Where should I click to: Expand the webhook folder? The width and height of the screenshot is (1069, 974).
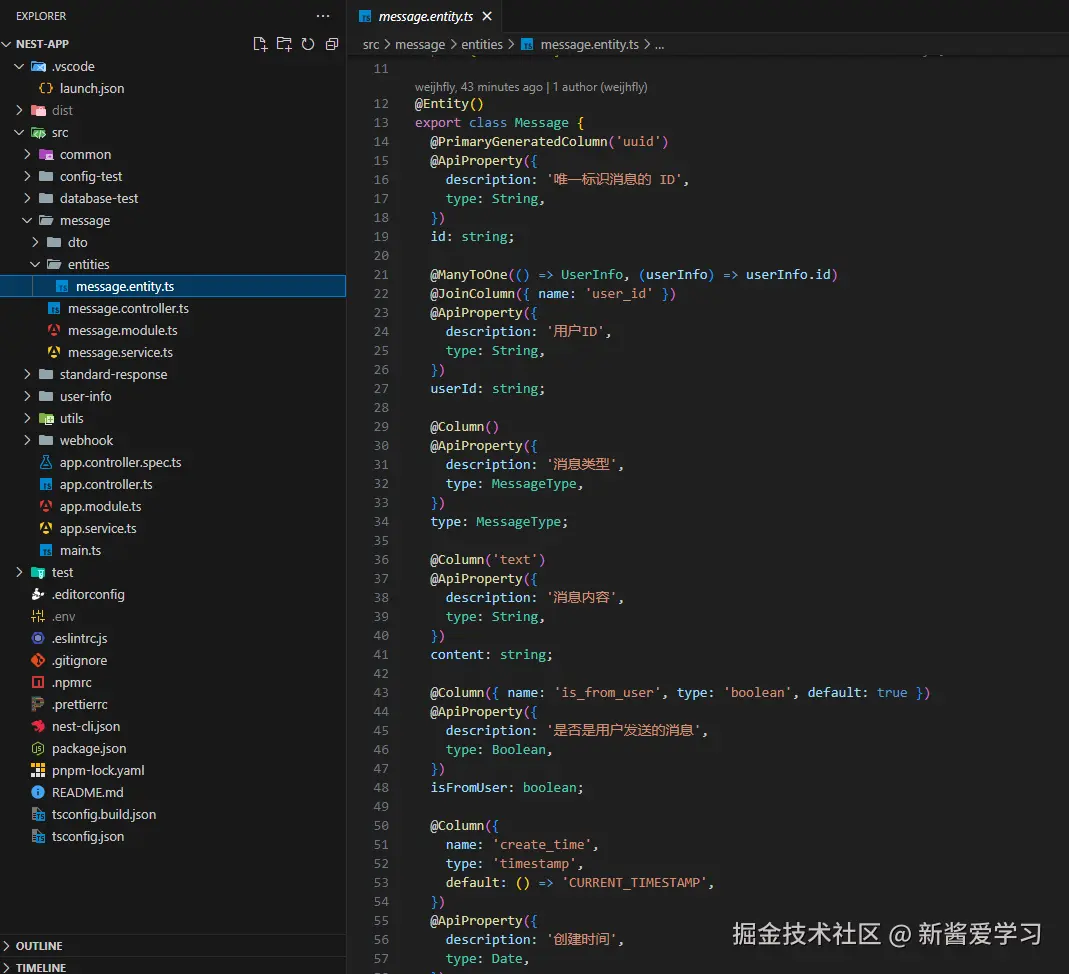[27, 440]
